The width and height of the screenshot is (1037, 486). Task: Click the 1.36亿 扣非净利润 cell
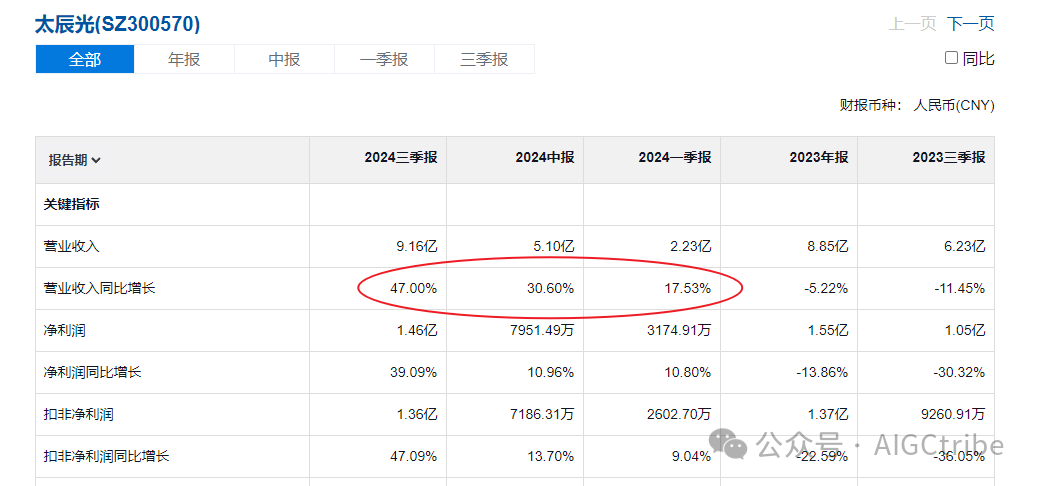[416, 415]
